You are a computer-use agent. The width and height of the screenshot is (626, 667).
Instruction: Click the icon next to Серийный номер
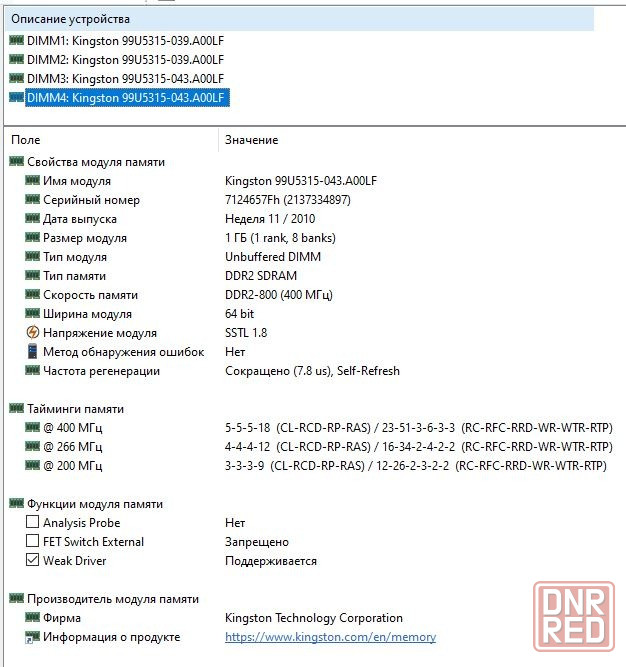[32, 199]
